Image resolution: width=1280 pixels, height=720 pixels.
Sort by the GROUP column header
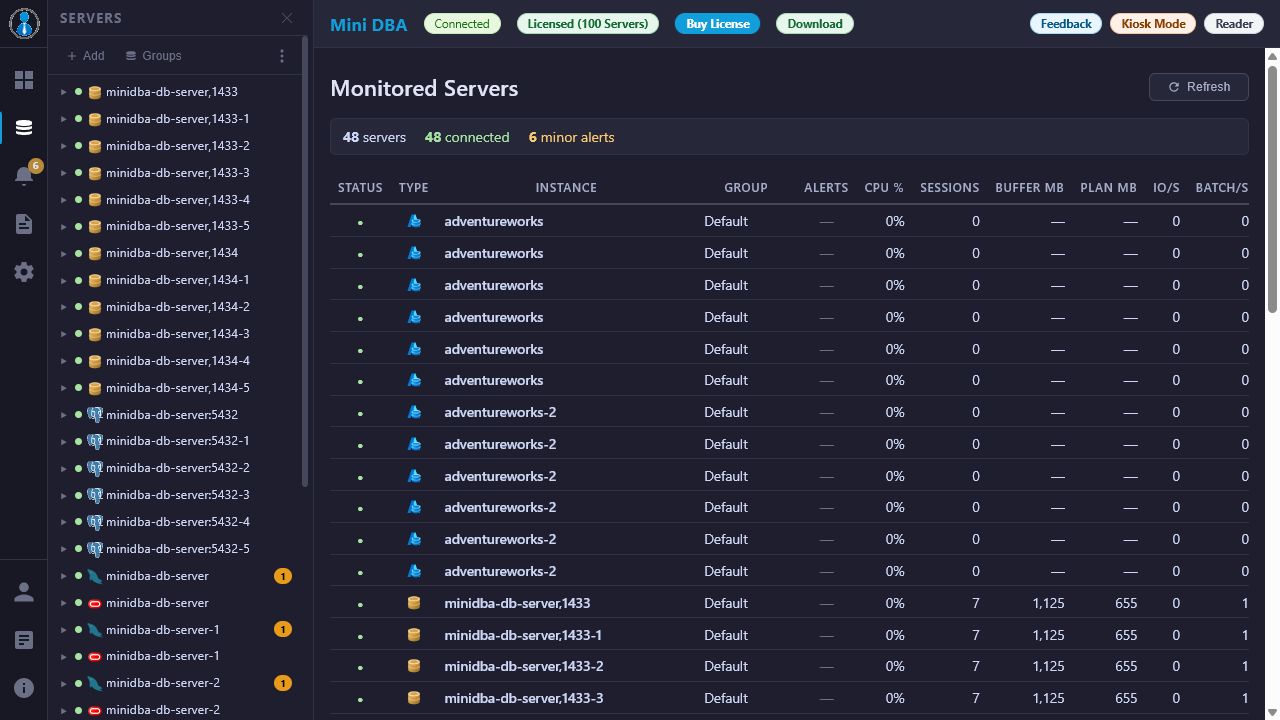click(746, 188)
